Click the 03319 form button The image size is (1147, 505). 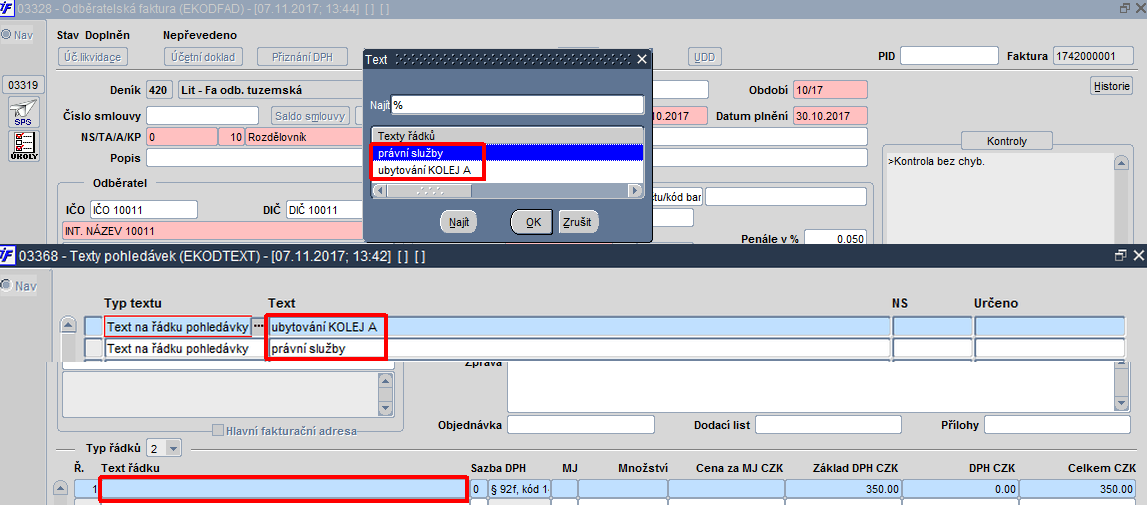(x=23, y=86)
